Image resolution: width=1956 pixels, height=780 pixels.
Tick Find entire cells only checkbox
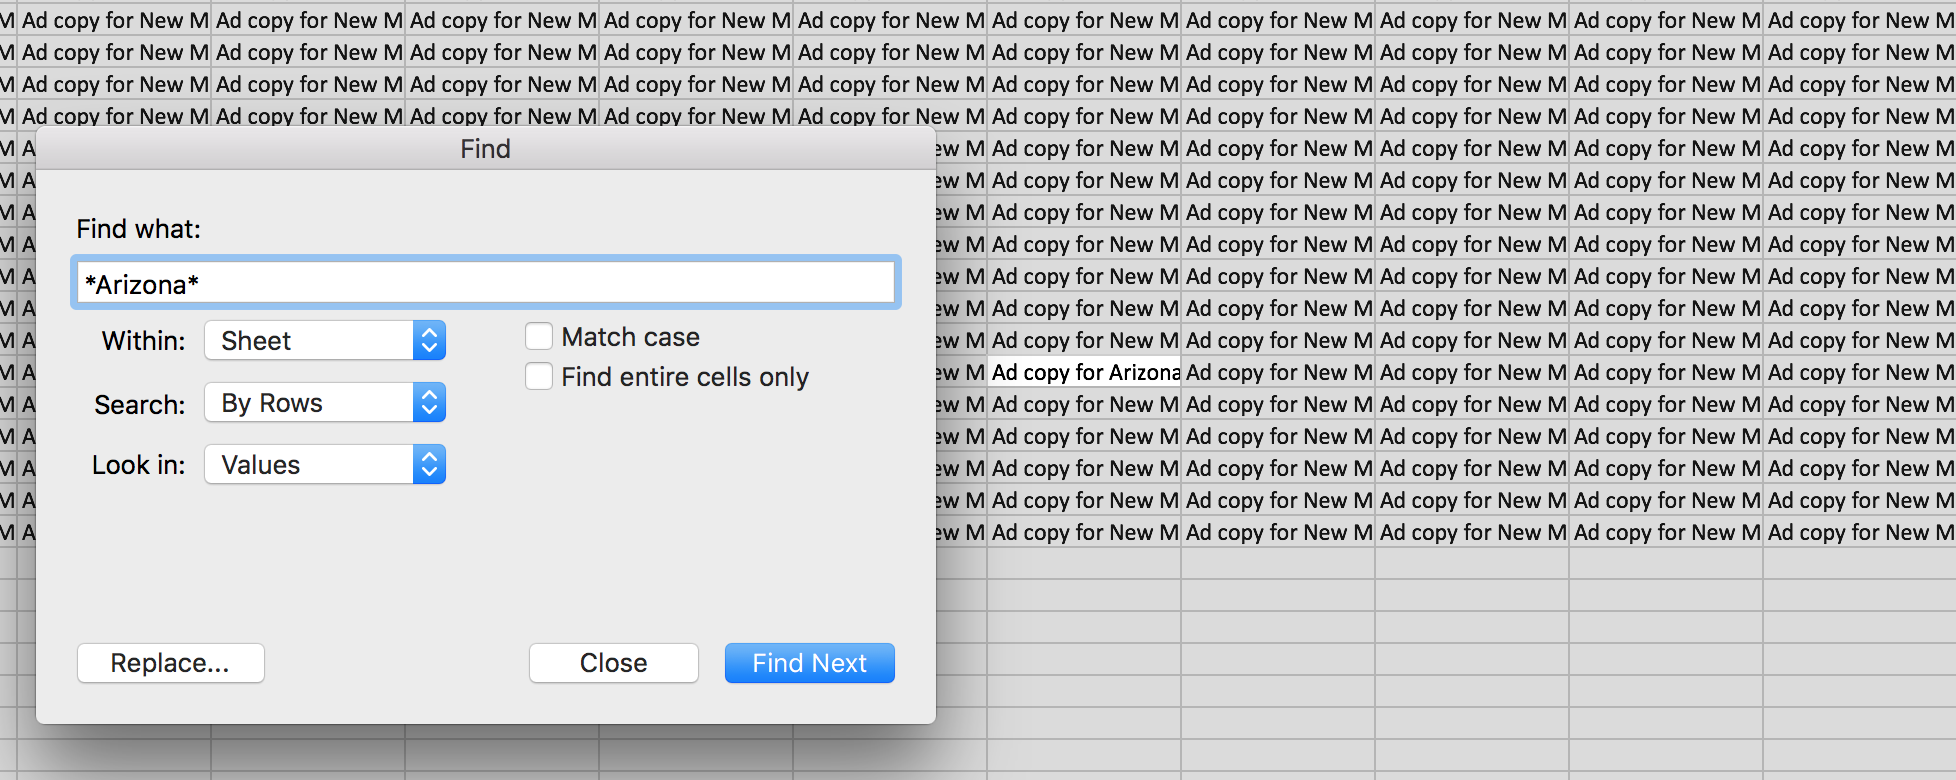tap(539, 377)
